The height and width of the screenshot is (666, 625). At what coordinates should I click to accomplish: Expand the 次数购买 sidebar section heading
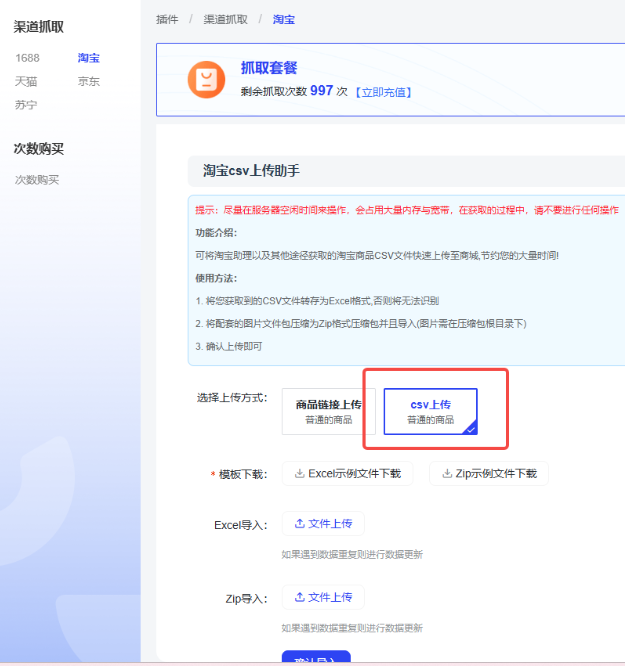click(39, 149)
